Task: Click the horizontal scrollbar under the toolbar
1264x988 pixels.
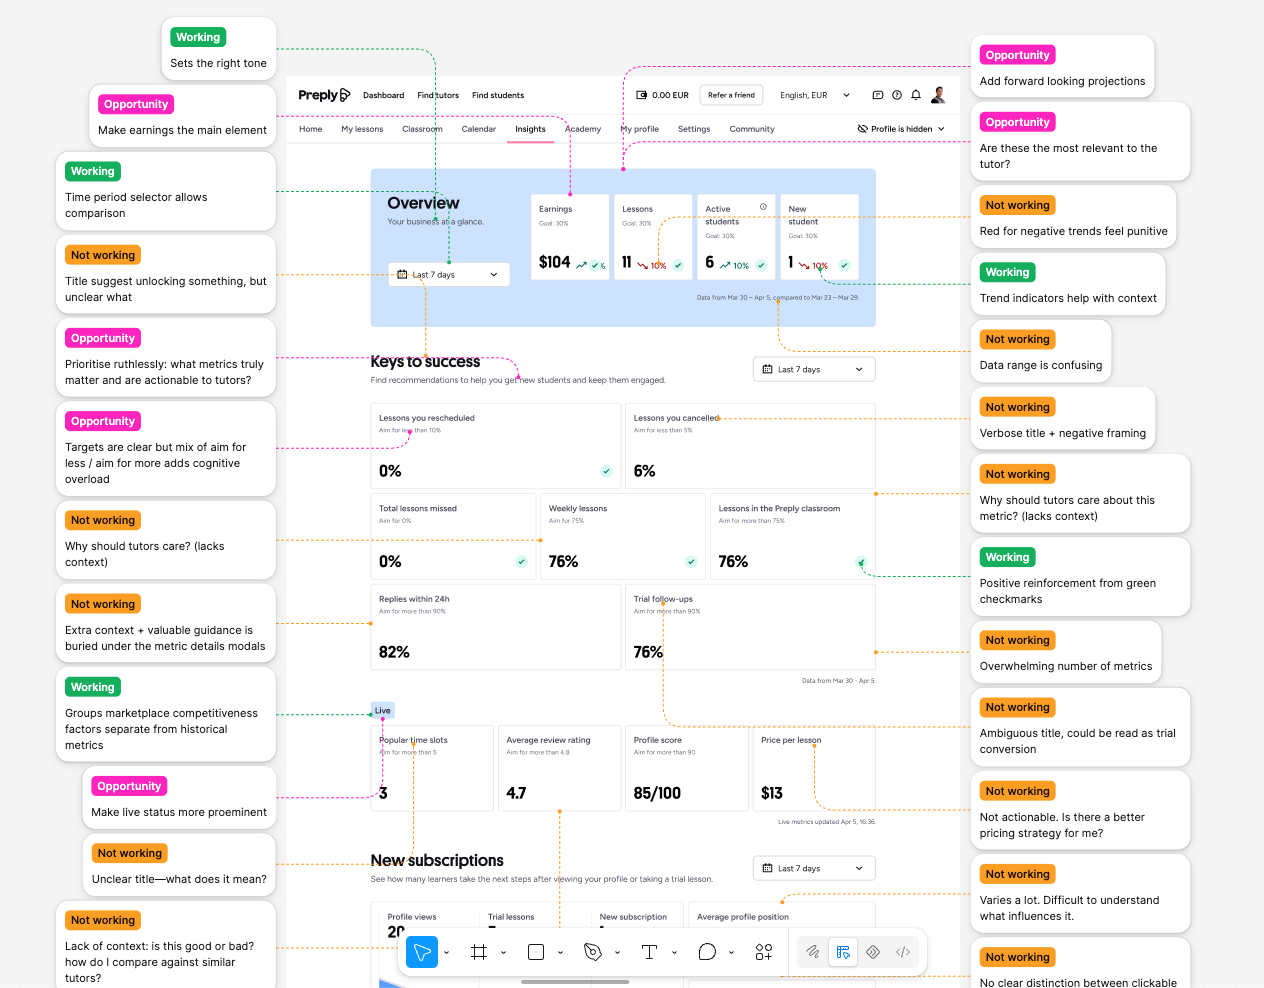Action: click(575, 982)
